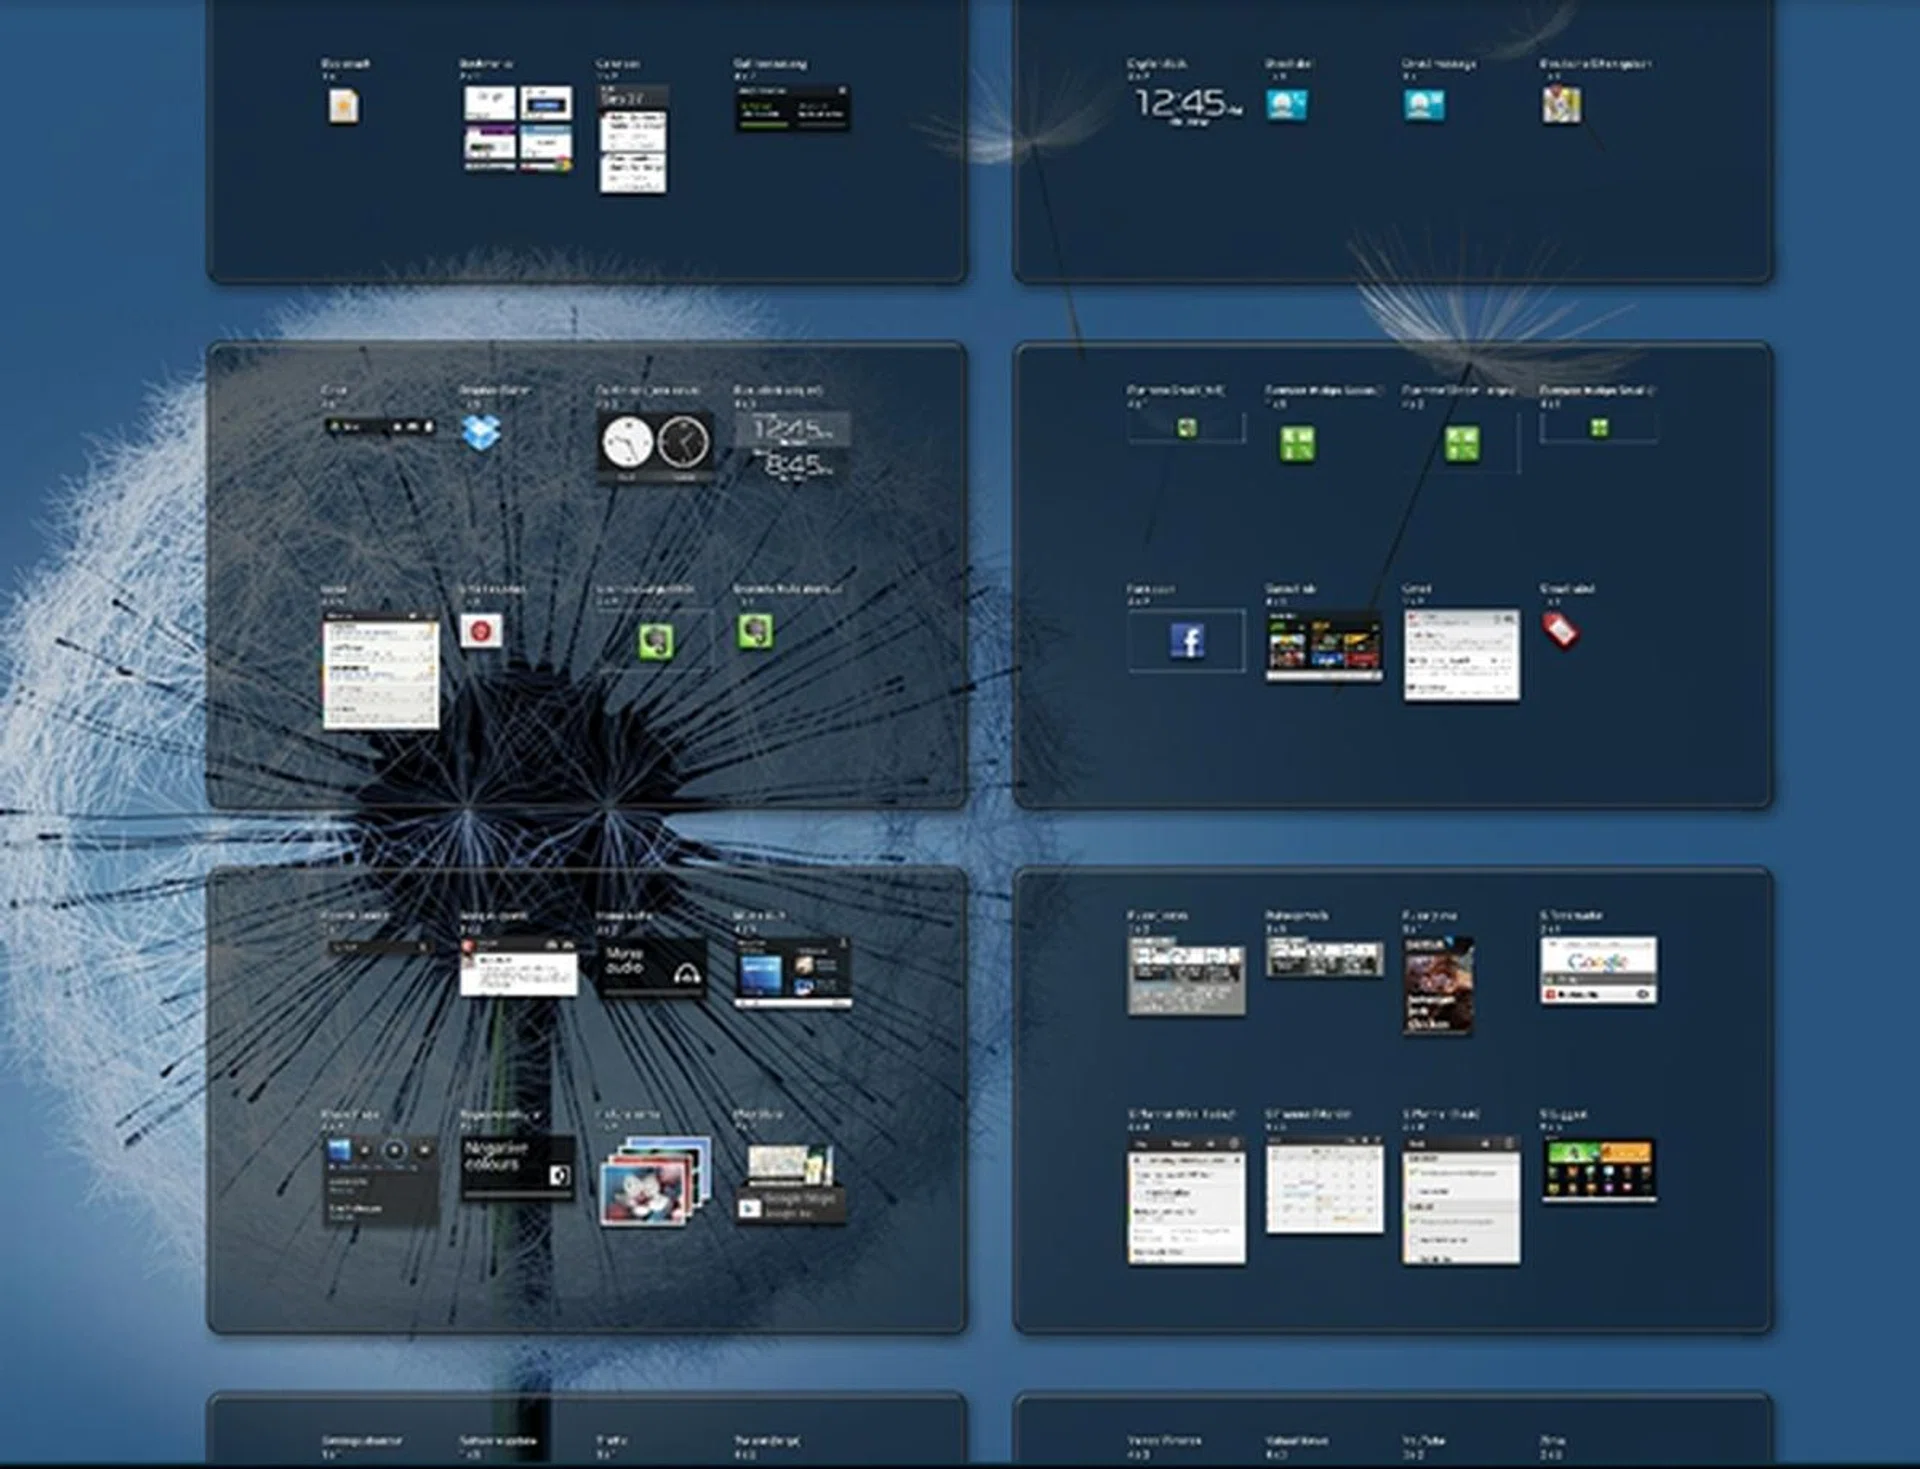This screenshot has height=1469, width=1920.
Task: Select the red record button widget icon
Action: pyautogui.click(x=480, y=631)
